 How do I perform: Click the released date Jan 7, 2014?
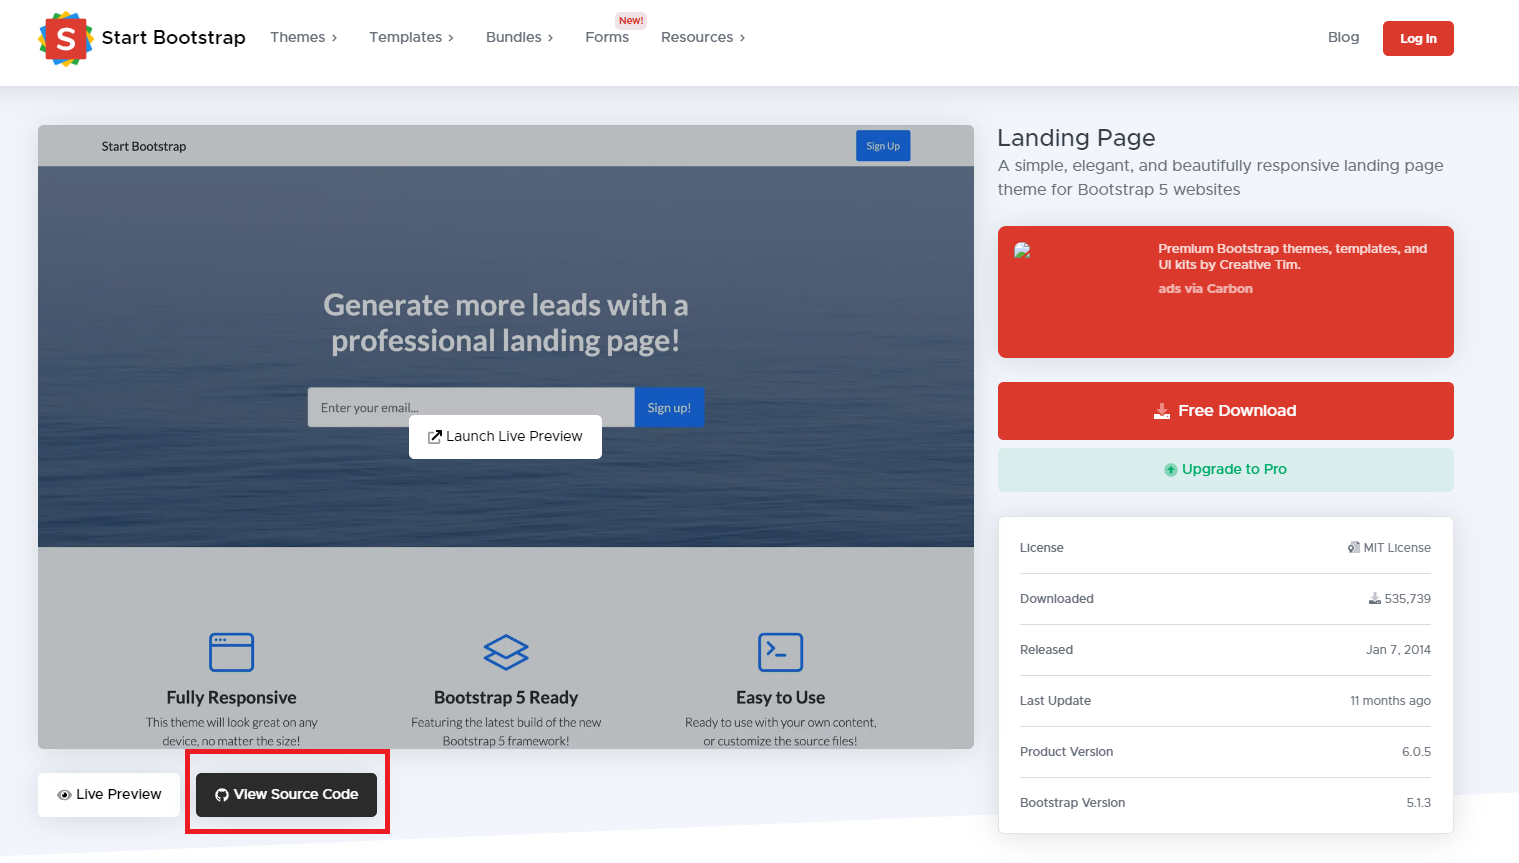1398,650
